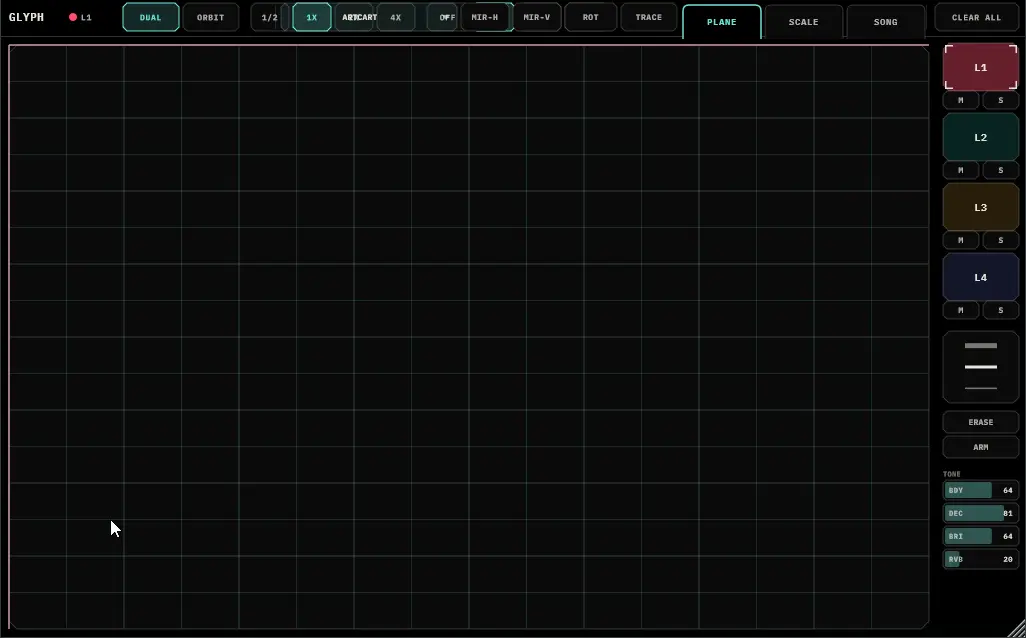The height and width of the screenshot is (638, 1026).
Task: Adjust the DEC tone slider
Action: click(980, 513)
